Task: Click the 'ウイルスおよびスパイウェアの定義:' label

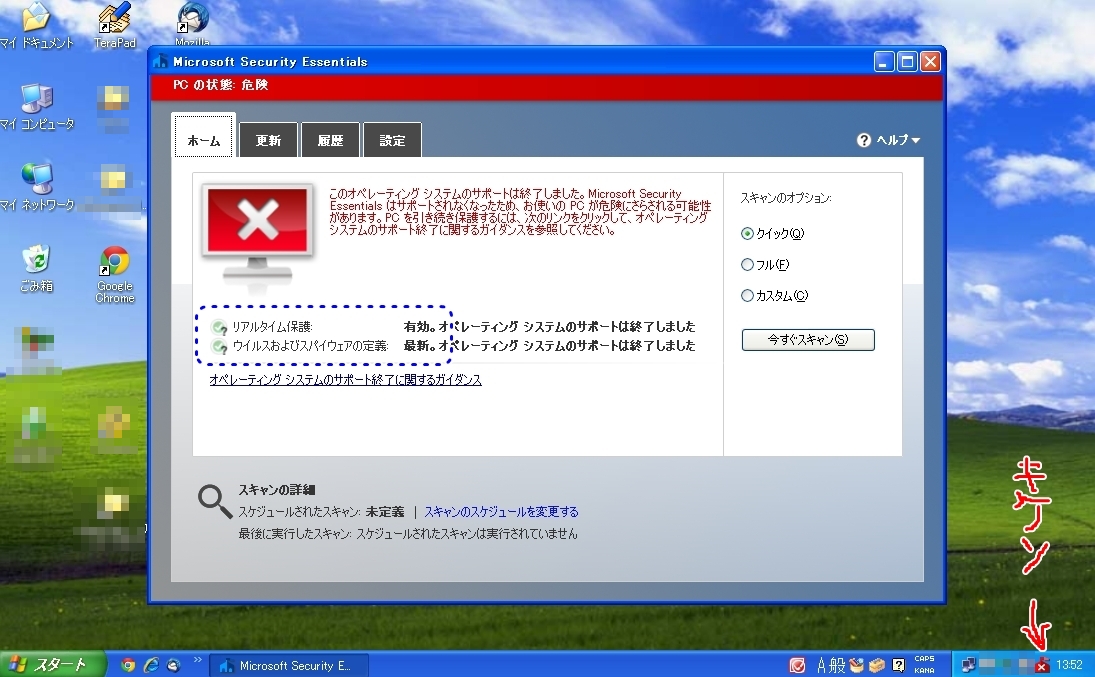Action: pos(311,346)
